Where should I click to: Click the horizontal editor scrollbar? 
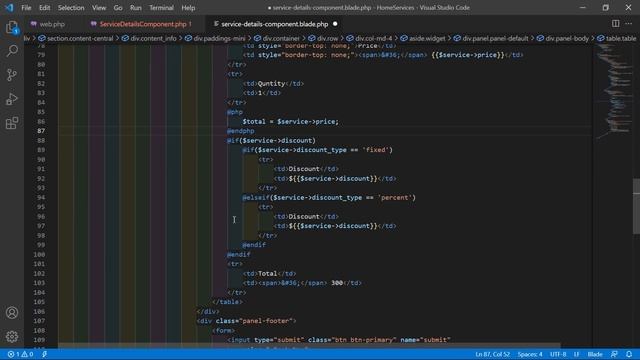(309, 345)
